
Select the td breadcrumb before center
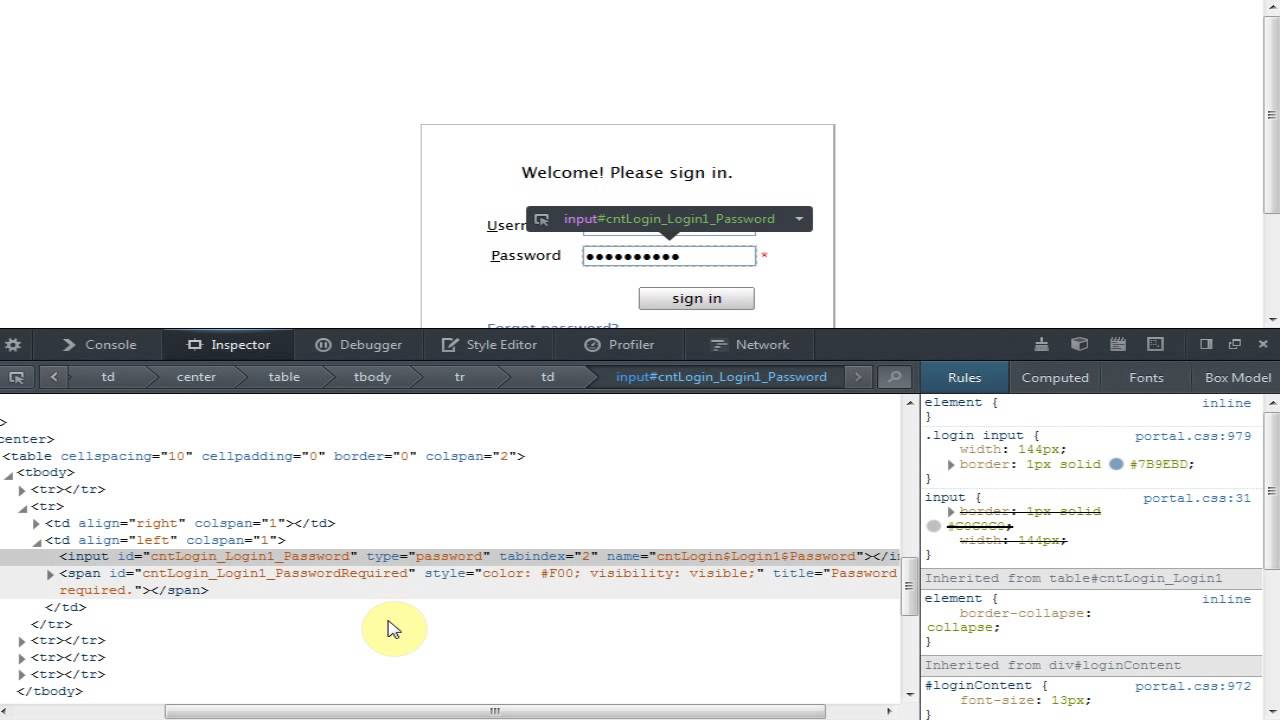[108, 377]
